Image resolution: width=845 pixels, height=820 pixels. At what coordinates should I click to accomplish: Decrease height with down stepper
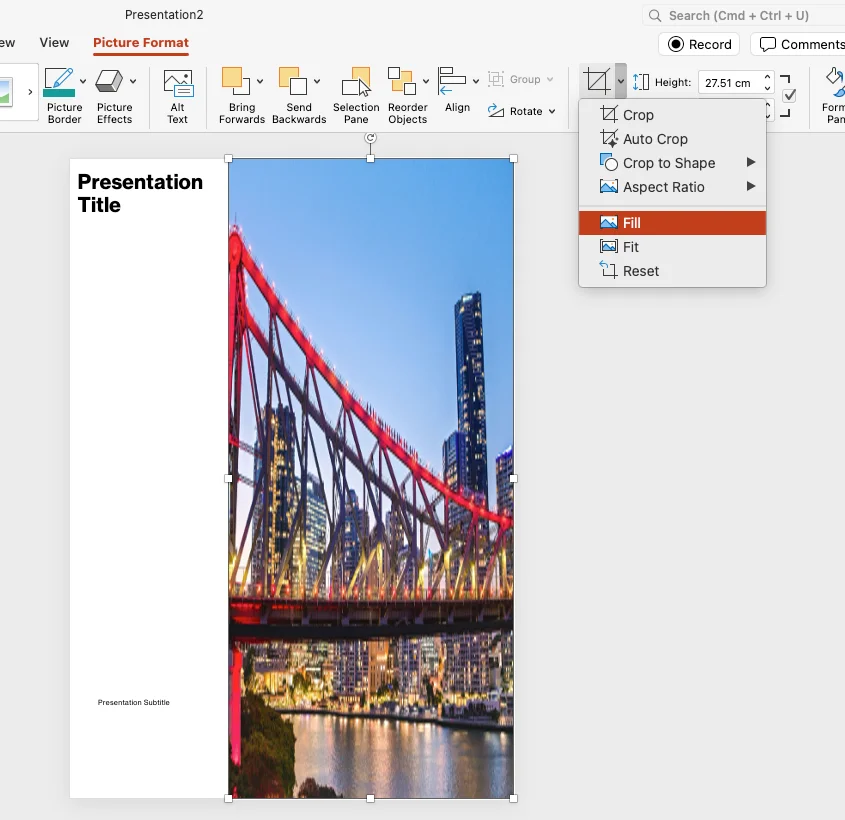point(767,88)
